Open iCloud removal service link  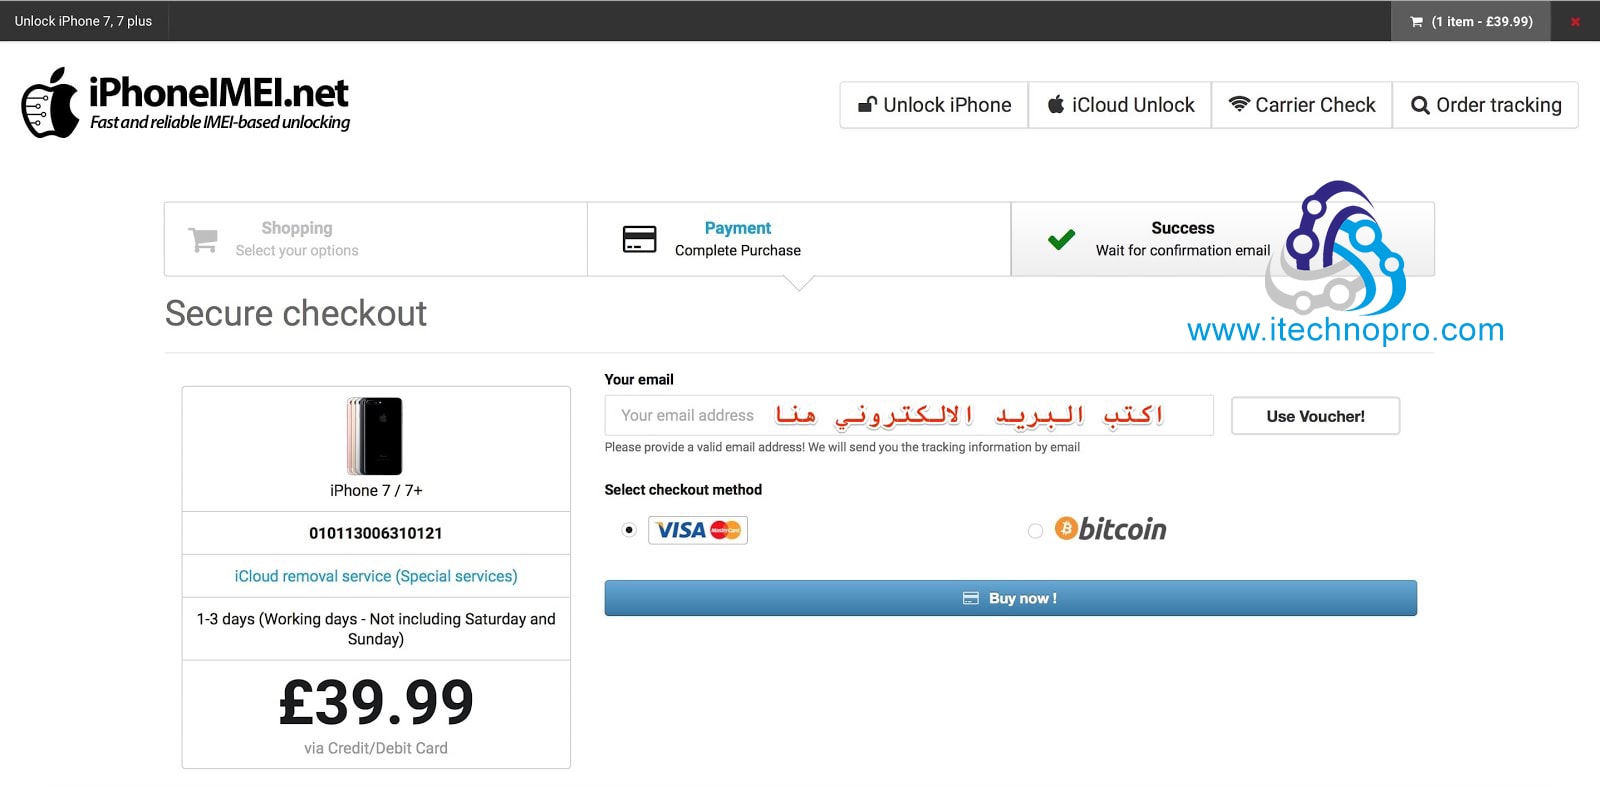tap(376, 576)
